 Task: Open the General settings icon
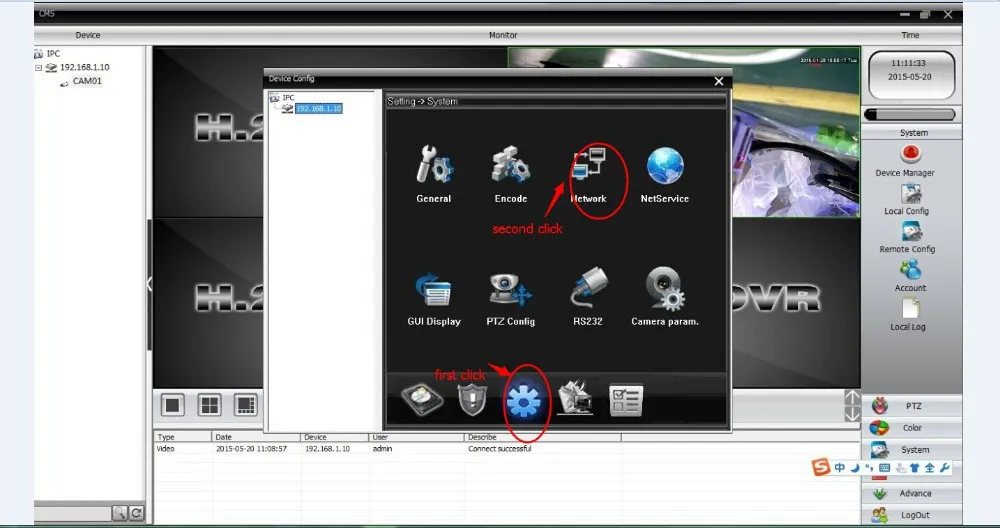[x=434, y=167]
